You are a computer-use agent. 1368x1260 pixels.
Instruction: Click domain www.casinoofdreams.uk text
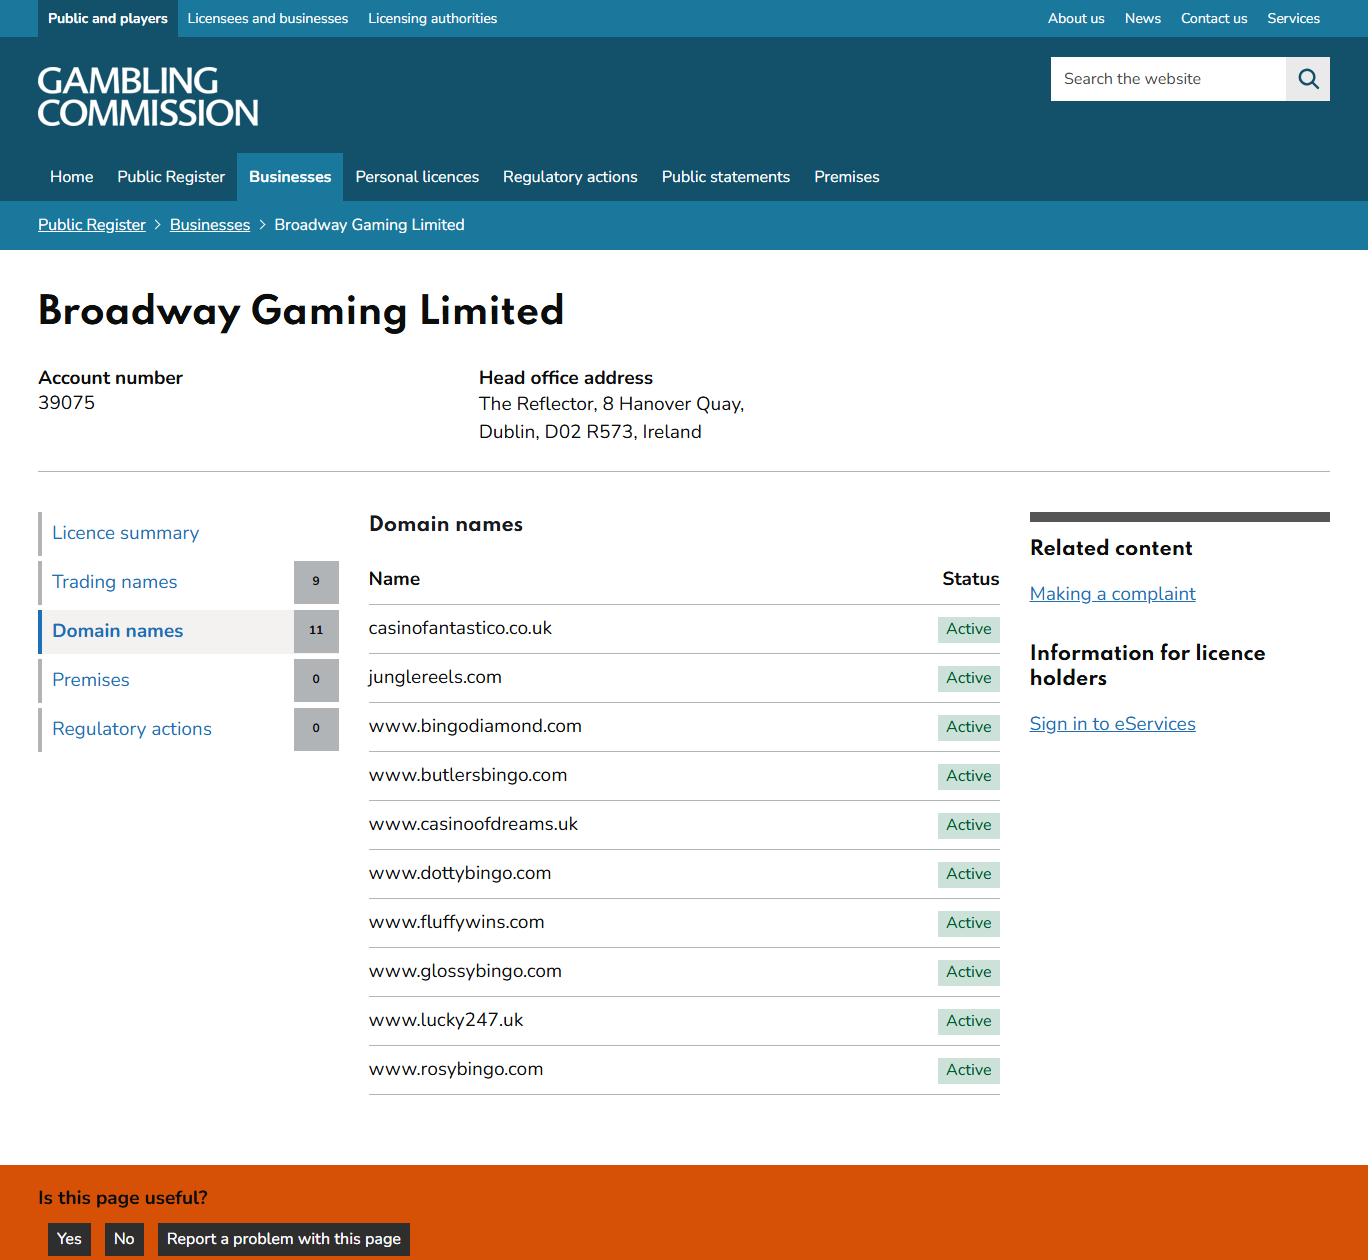(x=473, y=824)
